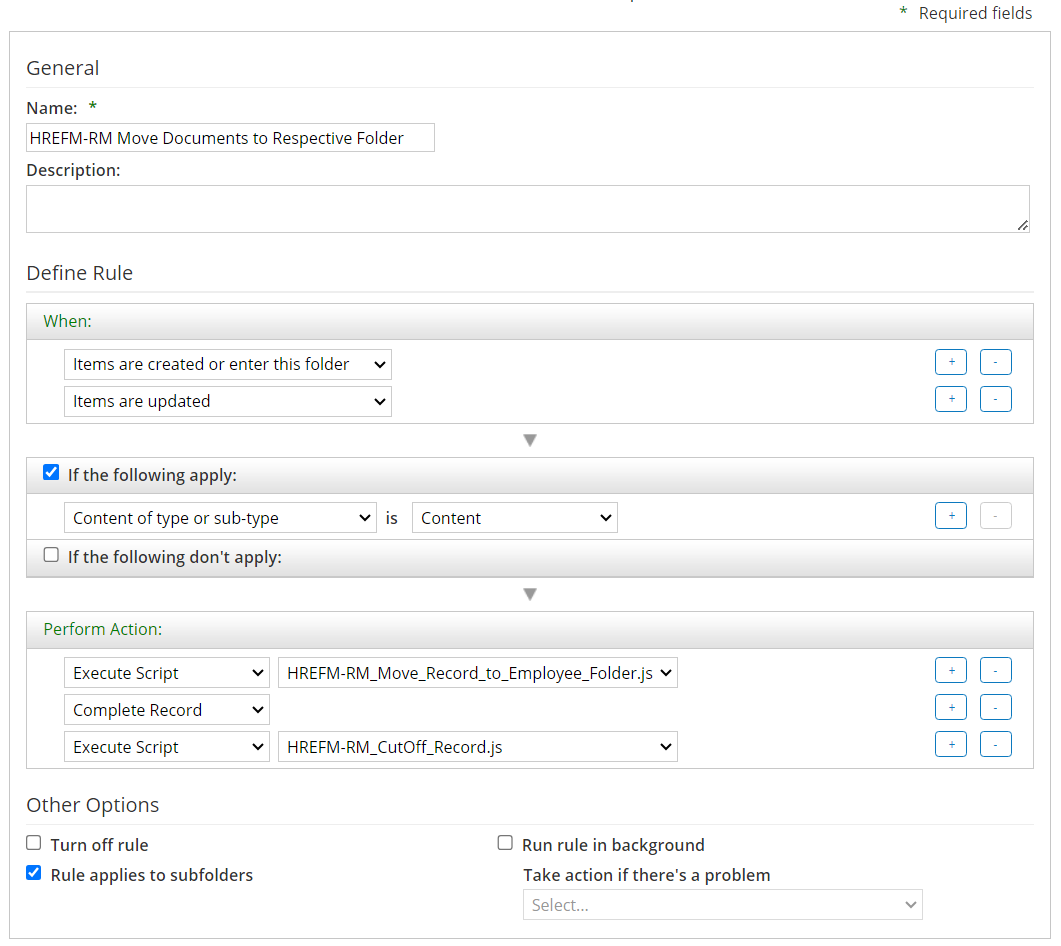Click the triangle above Perform Action

[530, 593]
